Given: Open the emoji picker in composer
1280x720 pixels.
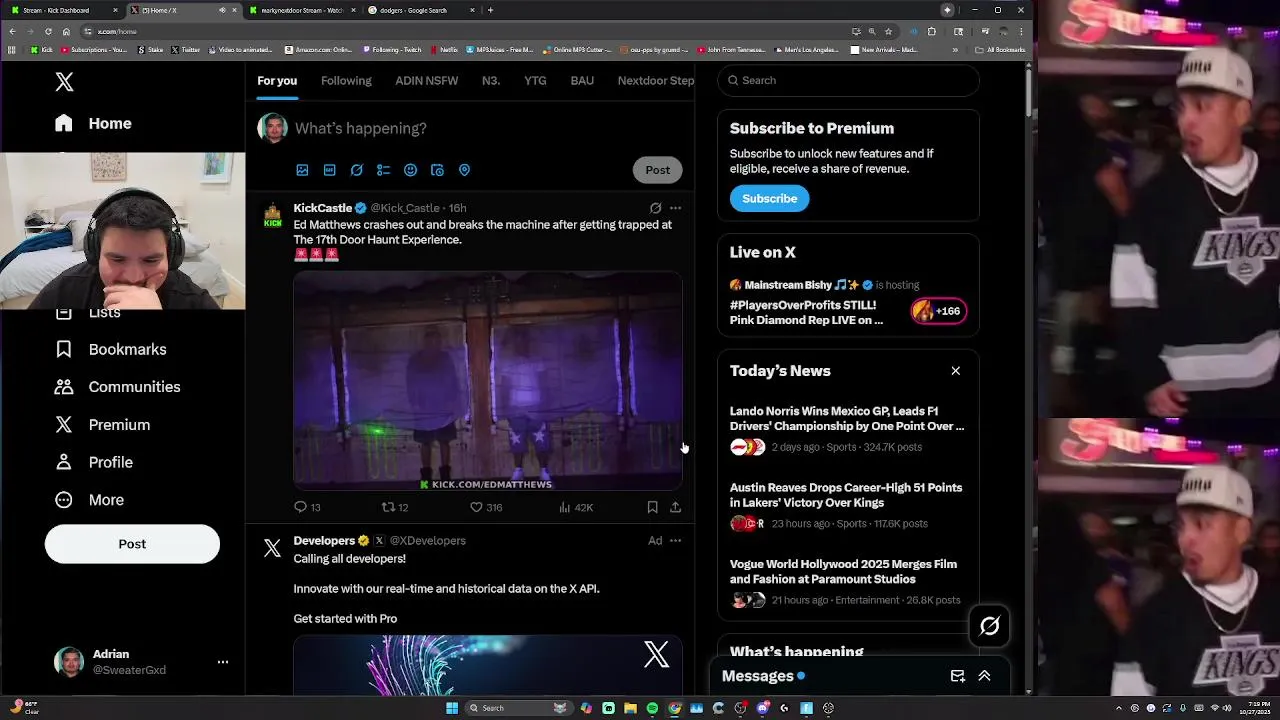Looking at the screenshot, I should 410,170.
